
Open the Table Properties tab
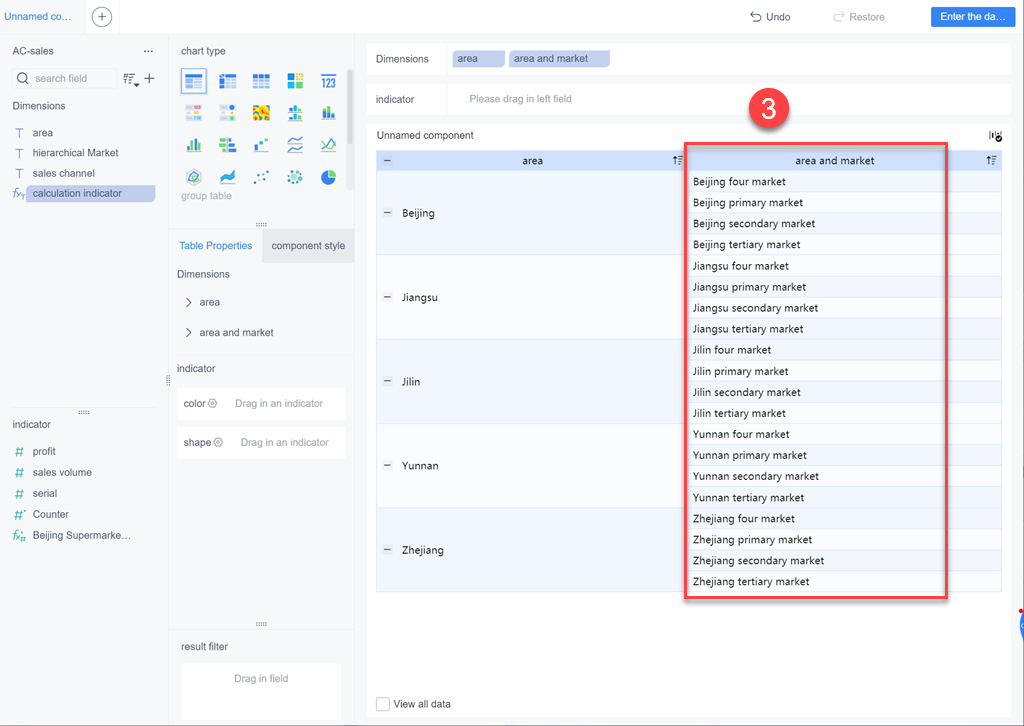(216, 245)
